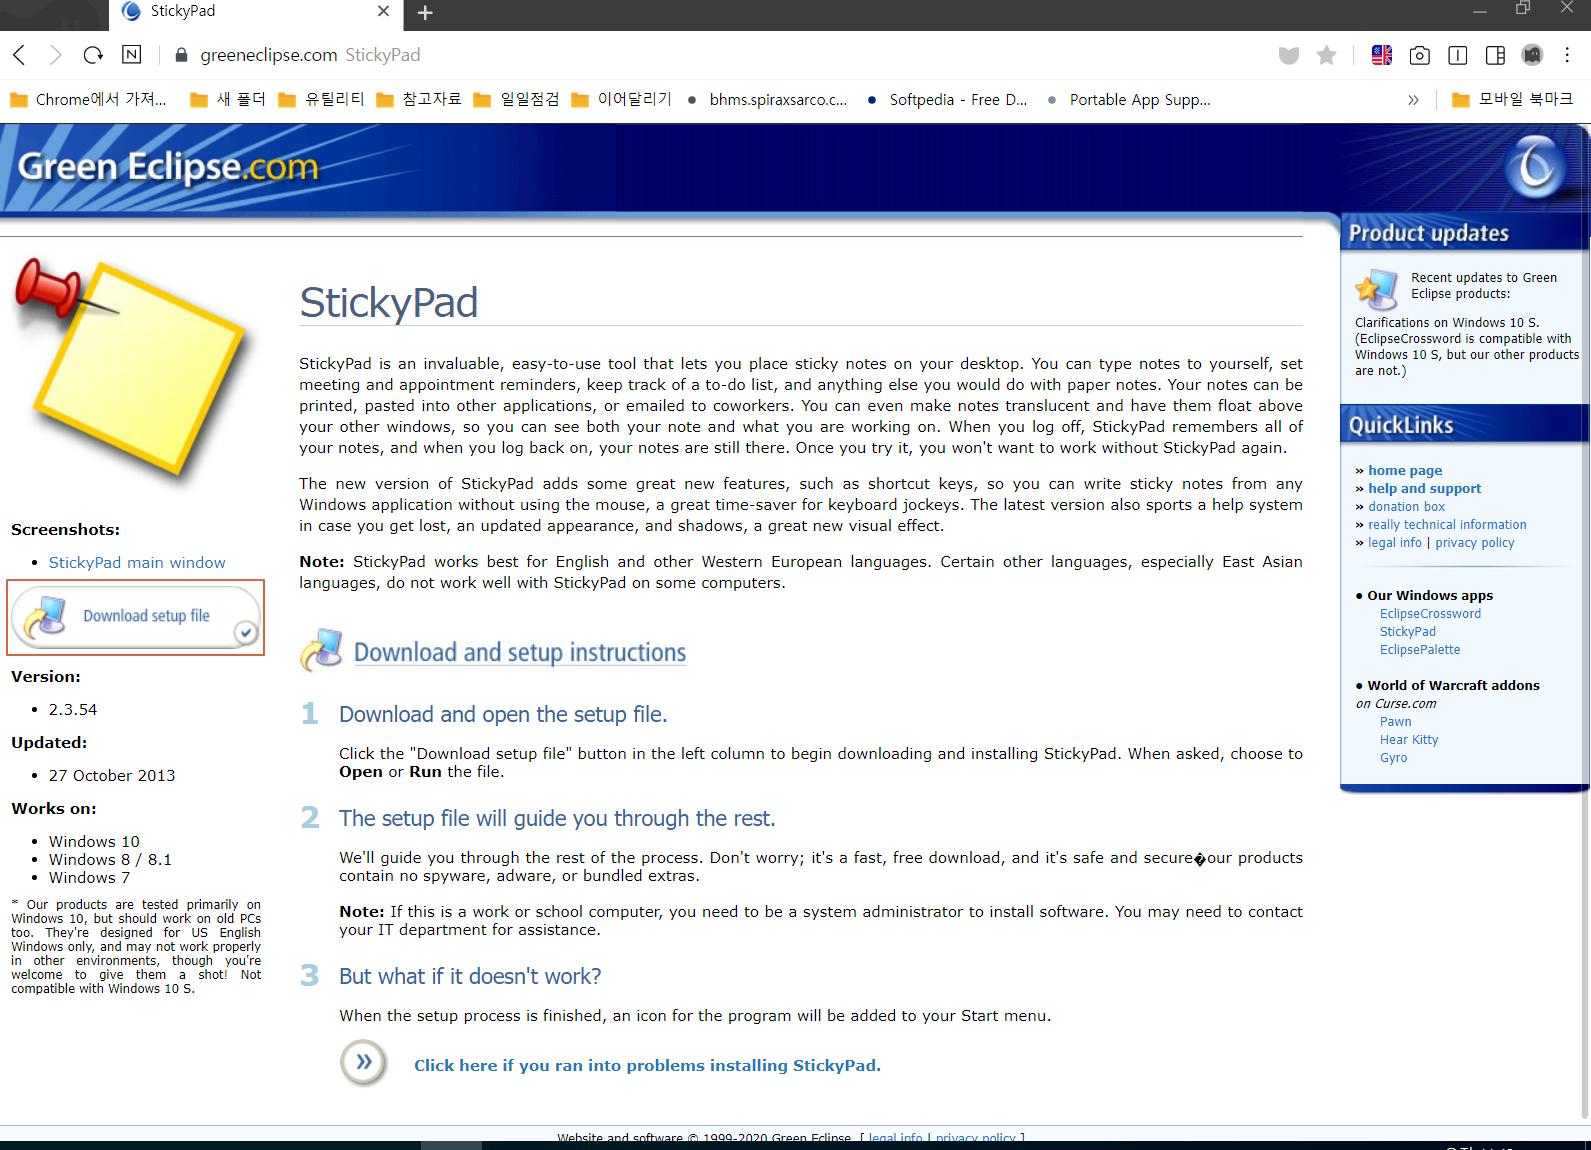
Task: Go forward to the next page
Action: point(56,55)
